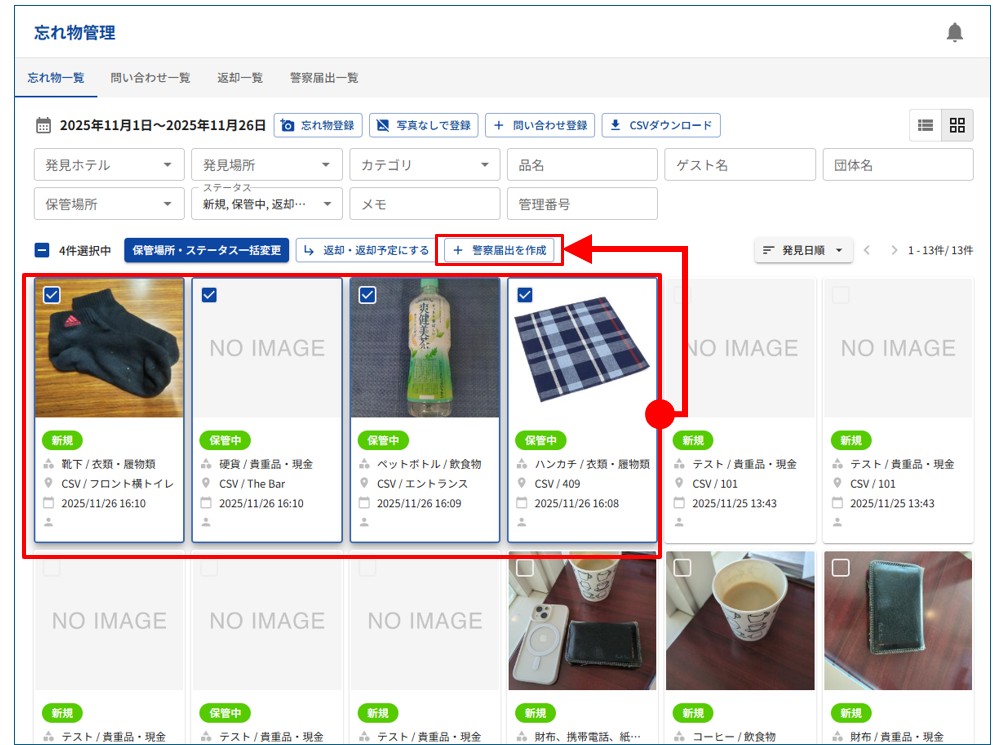Click the 問い合わせ登録 button
The height and width of the screenshot is (745, 993).
coord(540,125)
